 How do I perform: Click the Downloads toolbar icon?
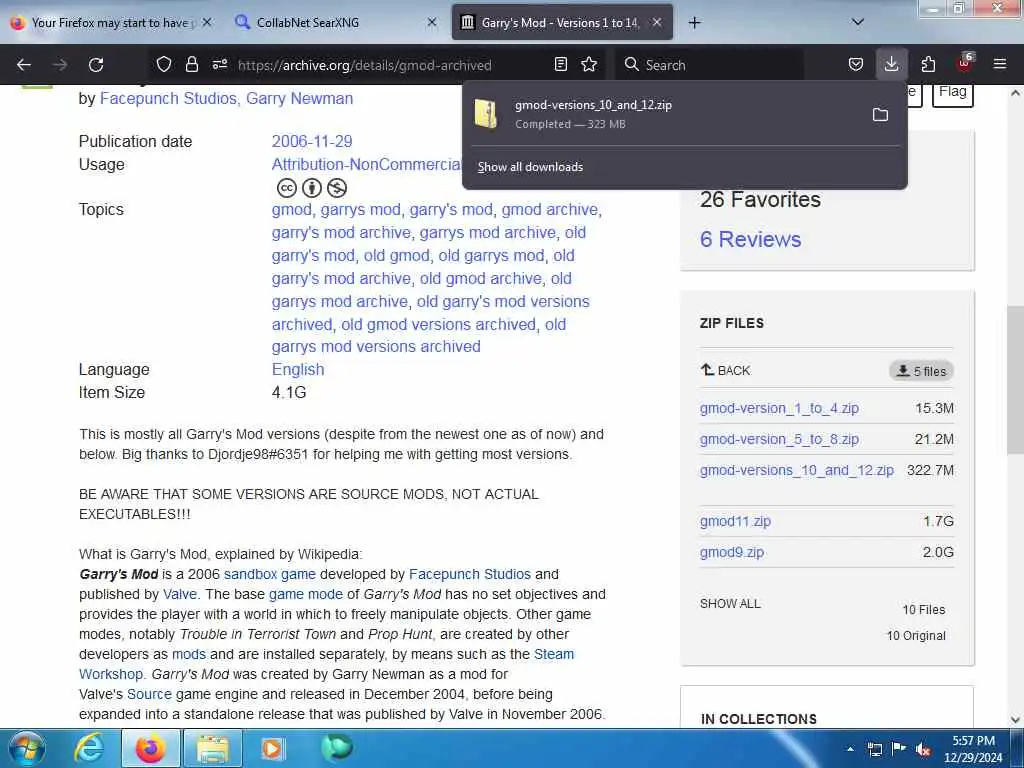click(x=891, y=64)
